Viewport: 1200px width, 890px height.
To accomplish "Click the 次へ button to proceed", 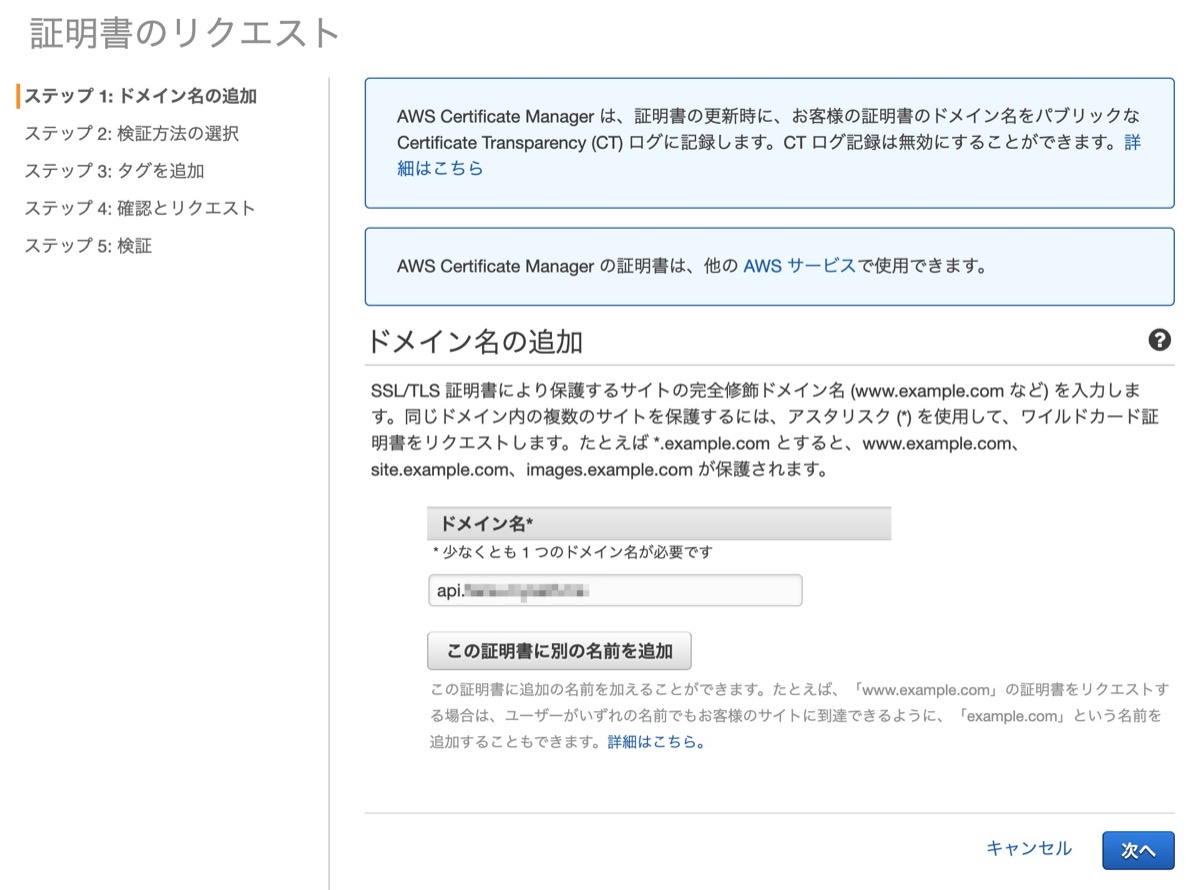I will click(1138, 848).
